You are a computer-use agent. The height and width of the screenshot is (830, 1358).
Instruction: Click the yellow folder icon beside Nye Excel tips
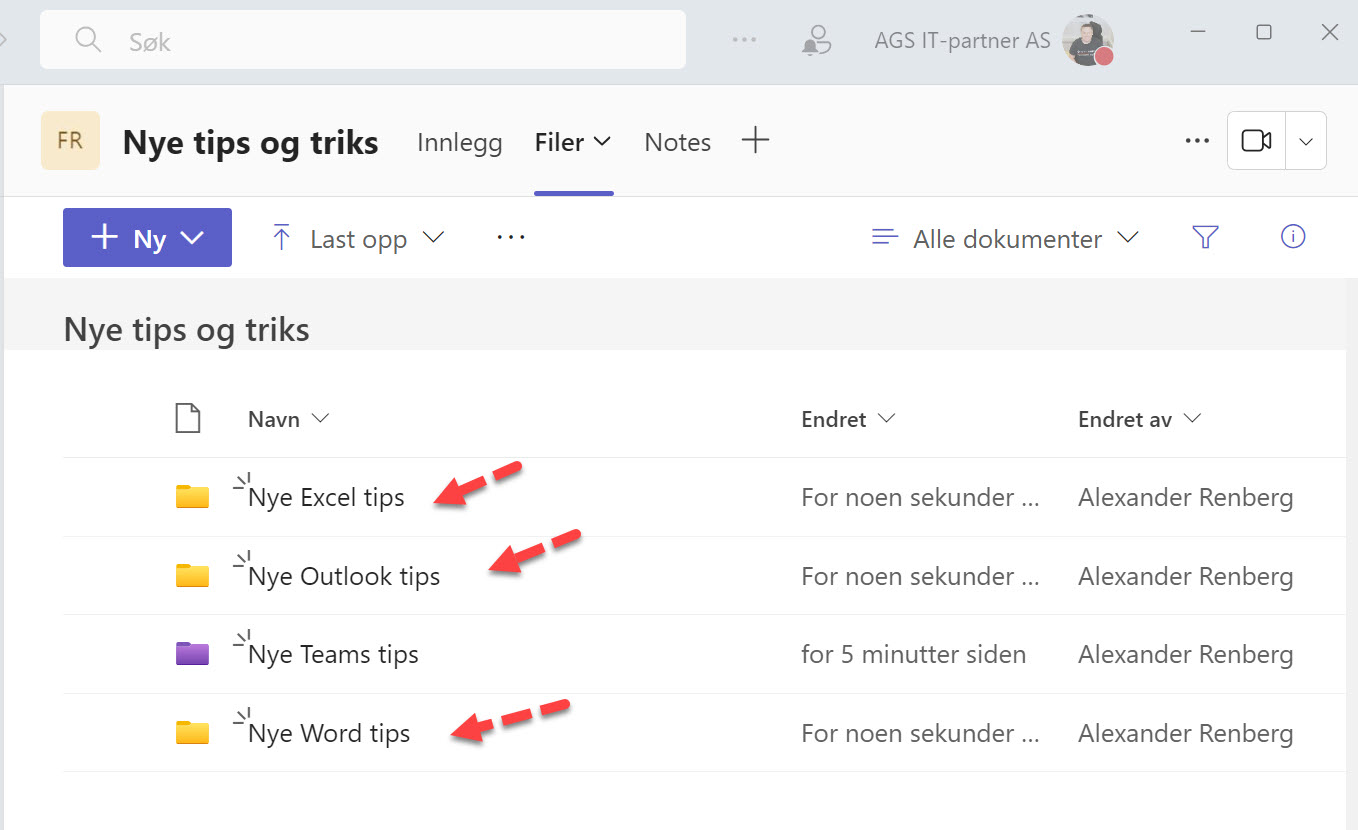(192, 496)
